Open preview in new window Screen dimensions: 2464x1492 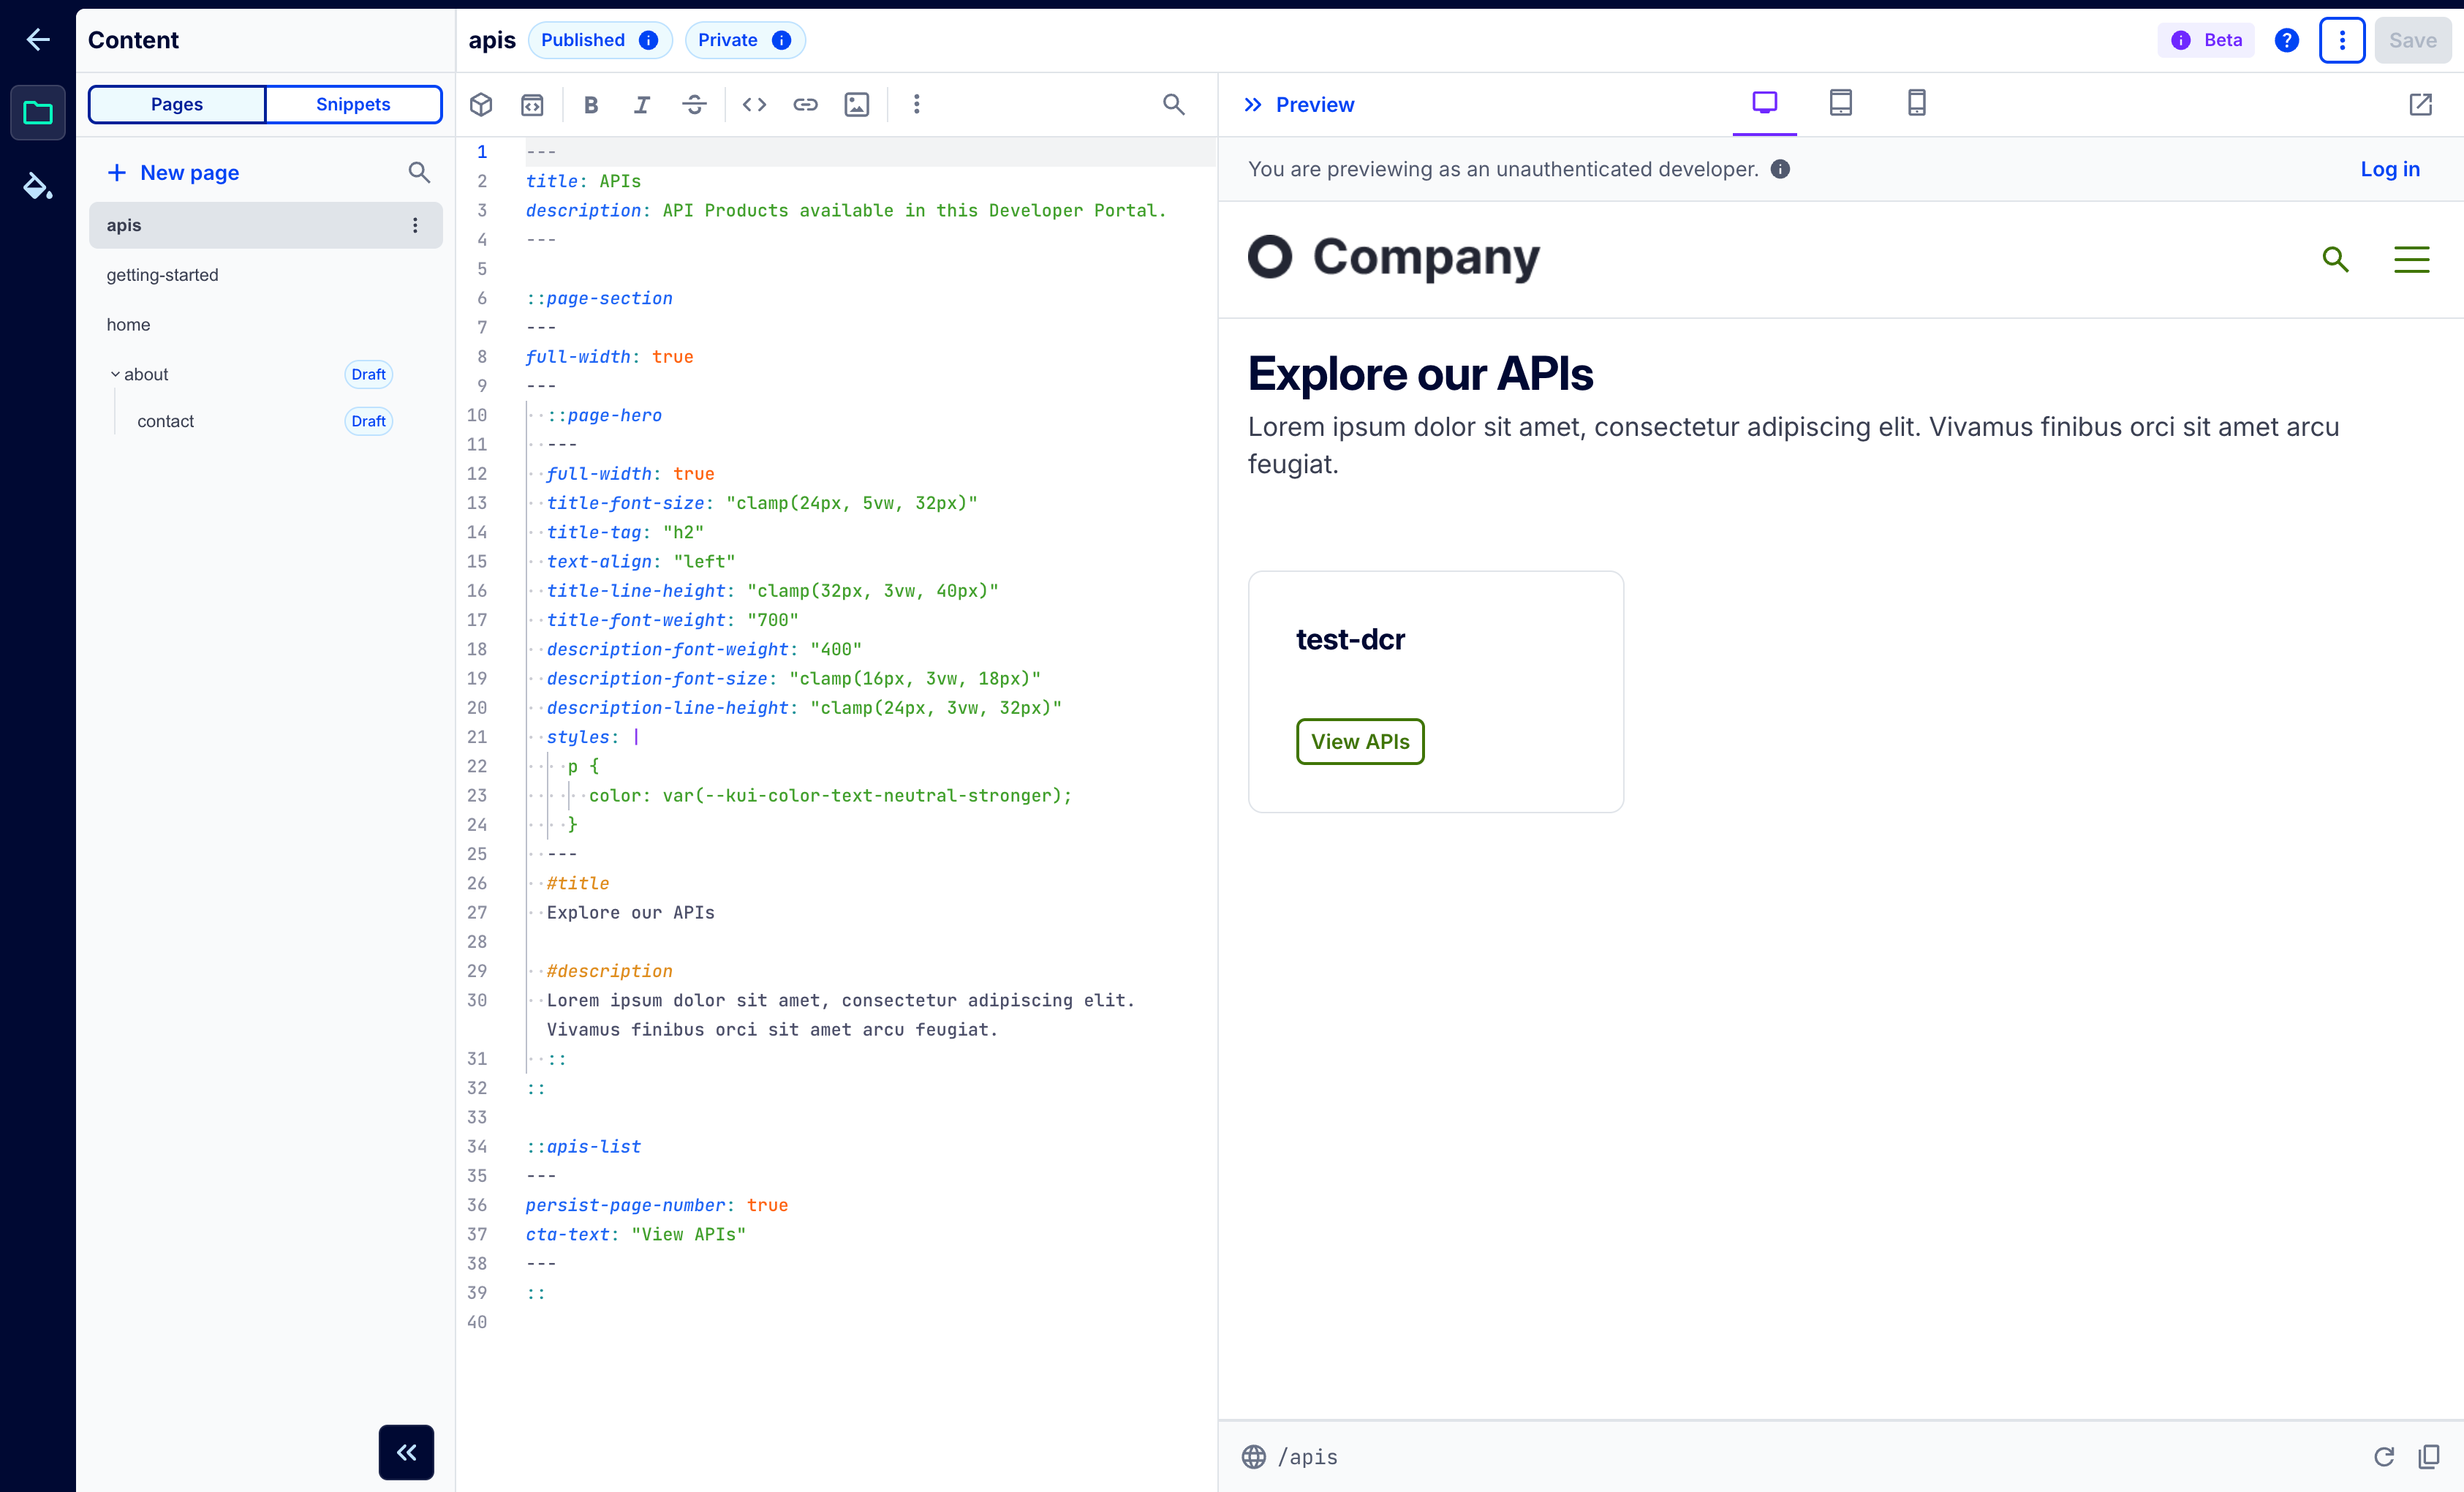click(x=2421, y=104)
